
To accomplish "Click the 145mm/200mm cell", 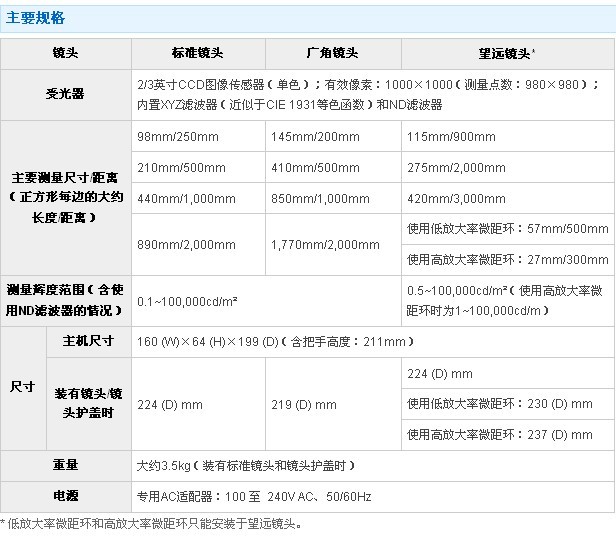I will pos(308,136).
